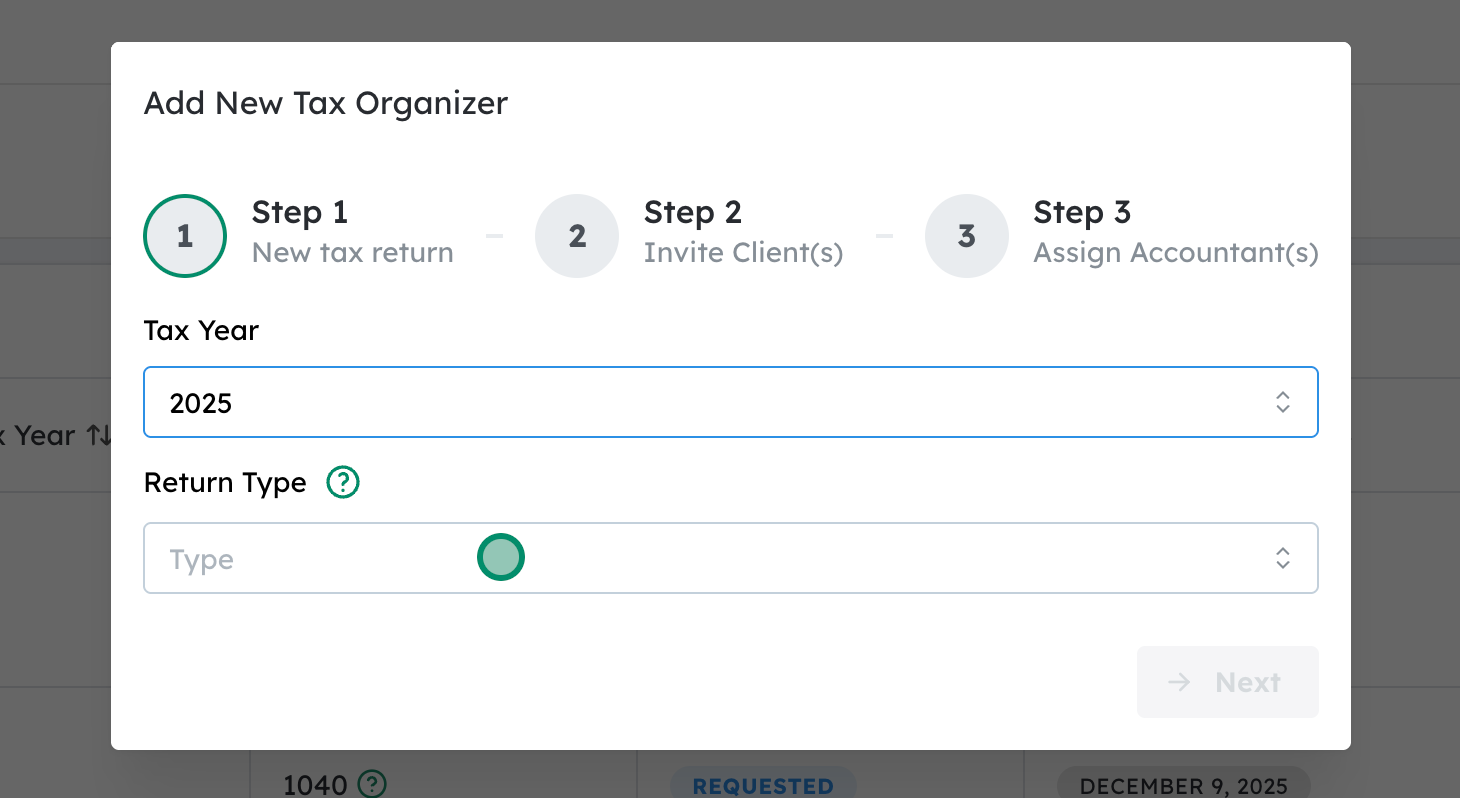Click the arrow icon on the Next button
The image size is (1460, 798).
[1180, 682]
